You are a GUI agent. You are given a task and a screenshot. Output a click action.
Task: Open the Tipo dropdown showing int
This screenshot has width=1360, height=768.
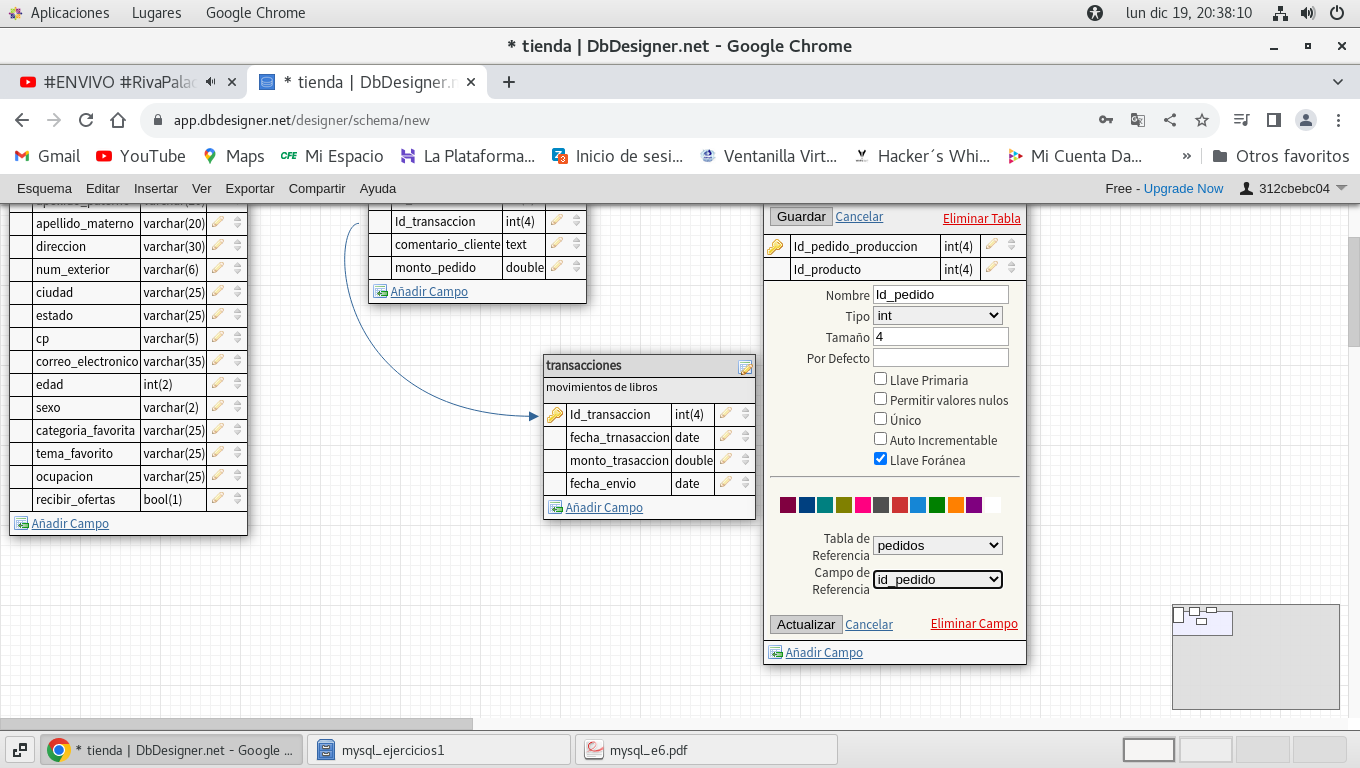click(x=937, y=316)
